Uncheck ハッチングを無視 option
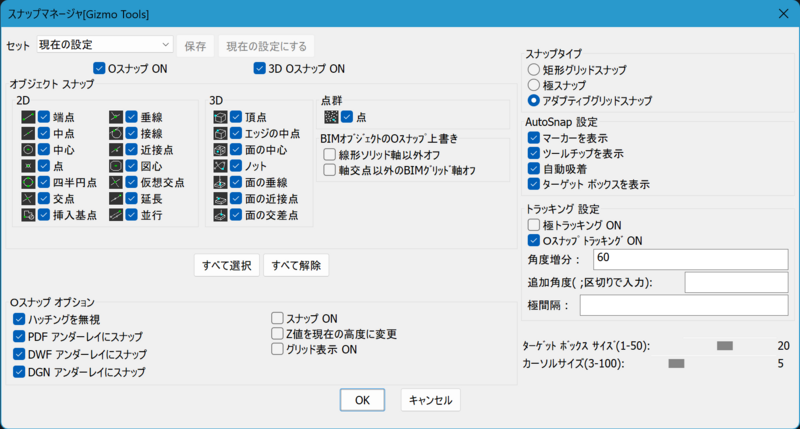Screen dimensions: 800x429 (19, 318)
